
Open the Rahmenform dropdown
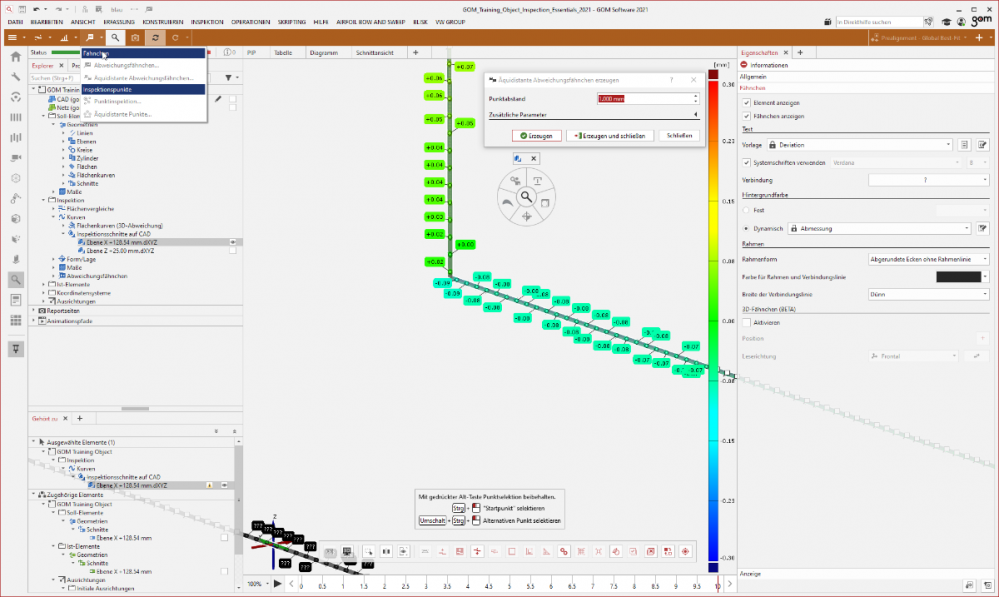[929, 259]
